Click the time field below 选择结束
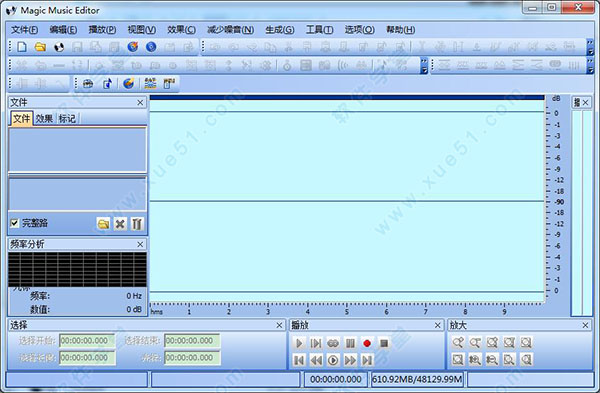 click(x=192, y=358)
